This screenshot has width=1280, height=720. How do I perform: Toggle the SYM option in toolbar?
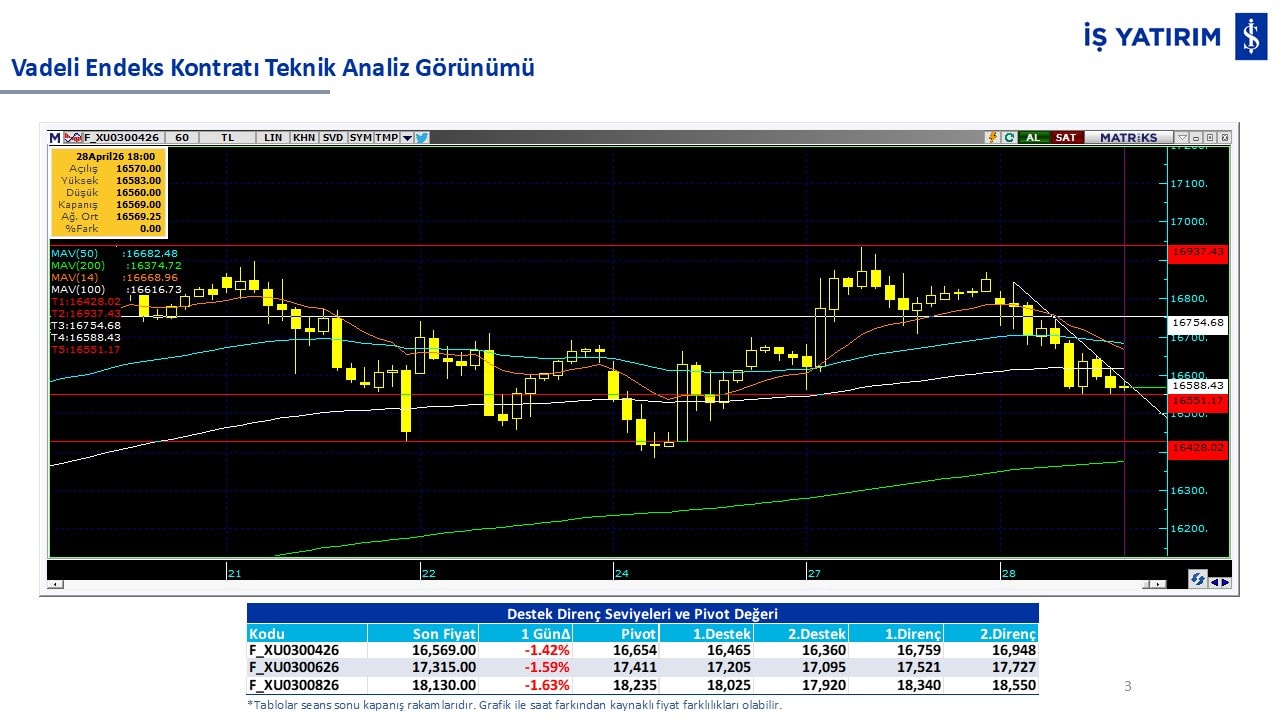(x=361, y=137)
